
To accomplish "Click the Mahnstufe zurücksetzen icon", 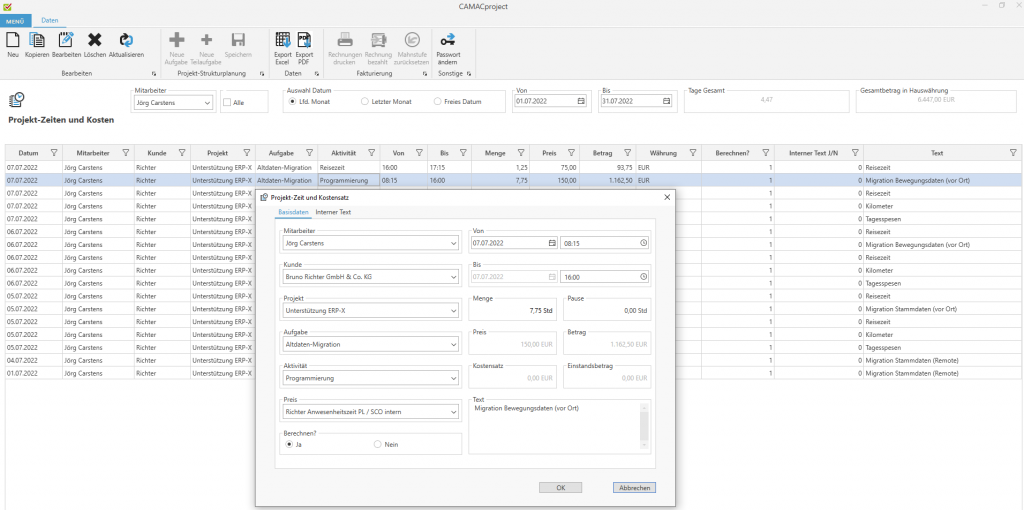I will point(411,40).
